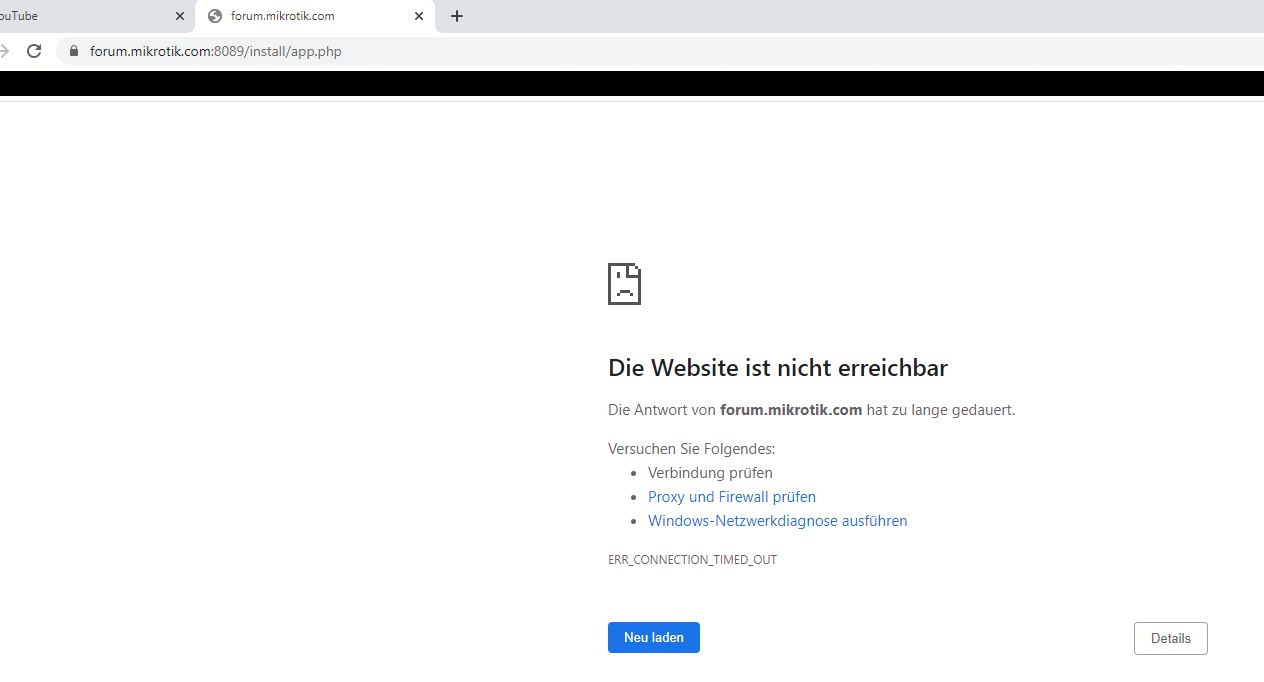Screen dimensions: 1264x682
Task: Open the Proxy und Firewall prüfen link
Action: click(731, 496)
